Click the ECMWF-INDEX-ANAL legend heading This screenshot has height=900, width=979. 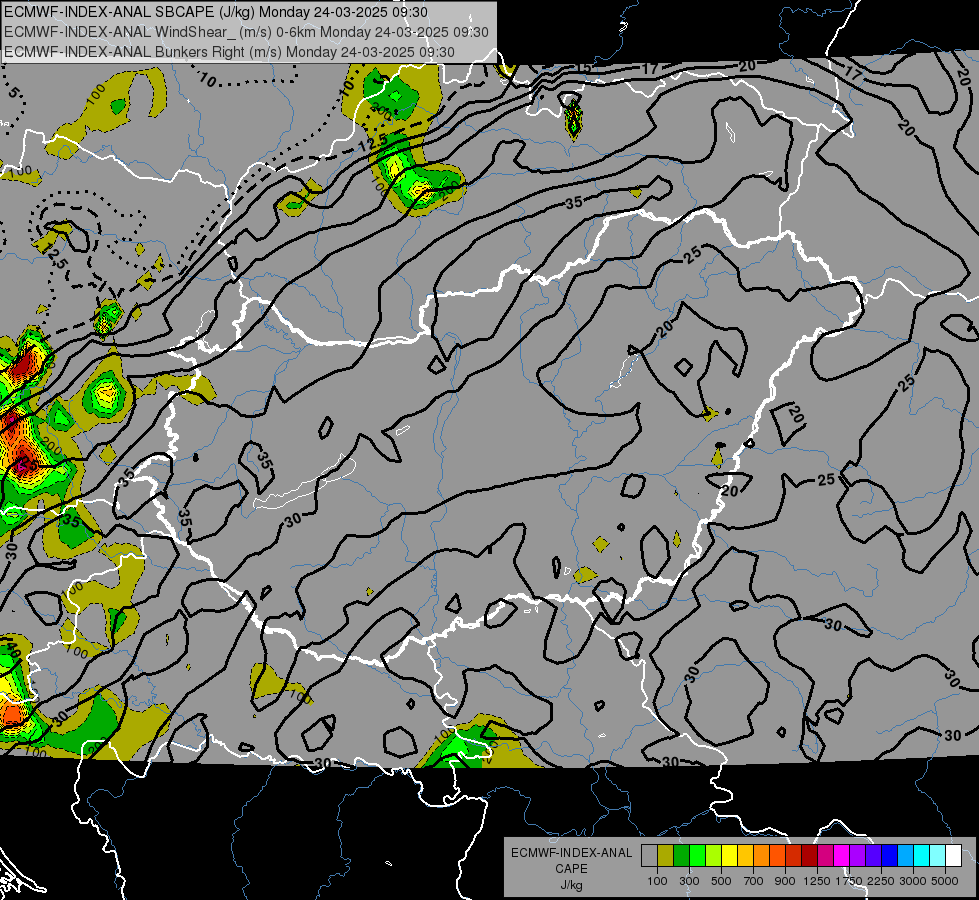571,853
